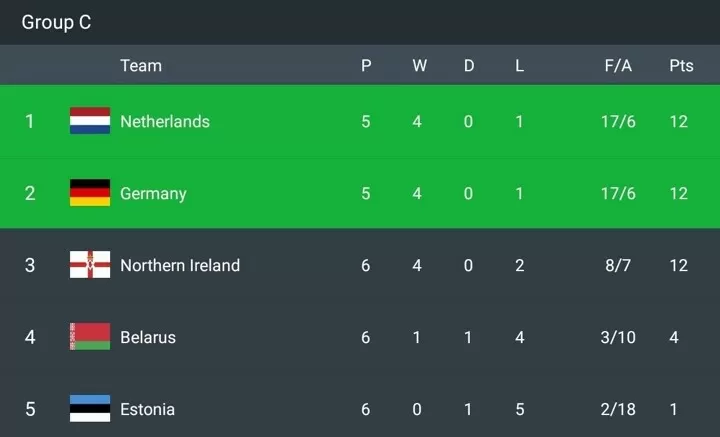
Task: Click the Team column header
Action: [141, 66]
